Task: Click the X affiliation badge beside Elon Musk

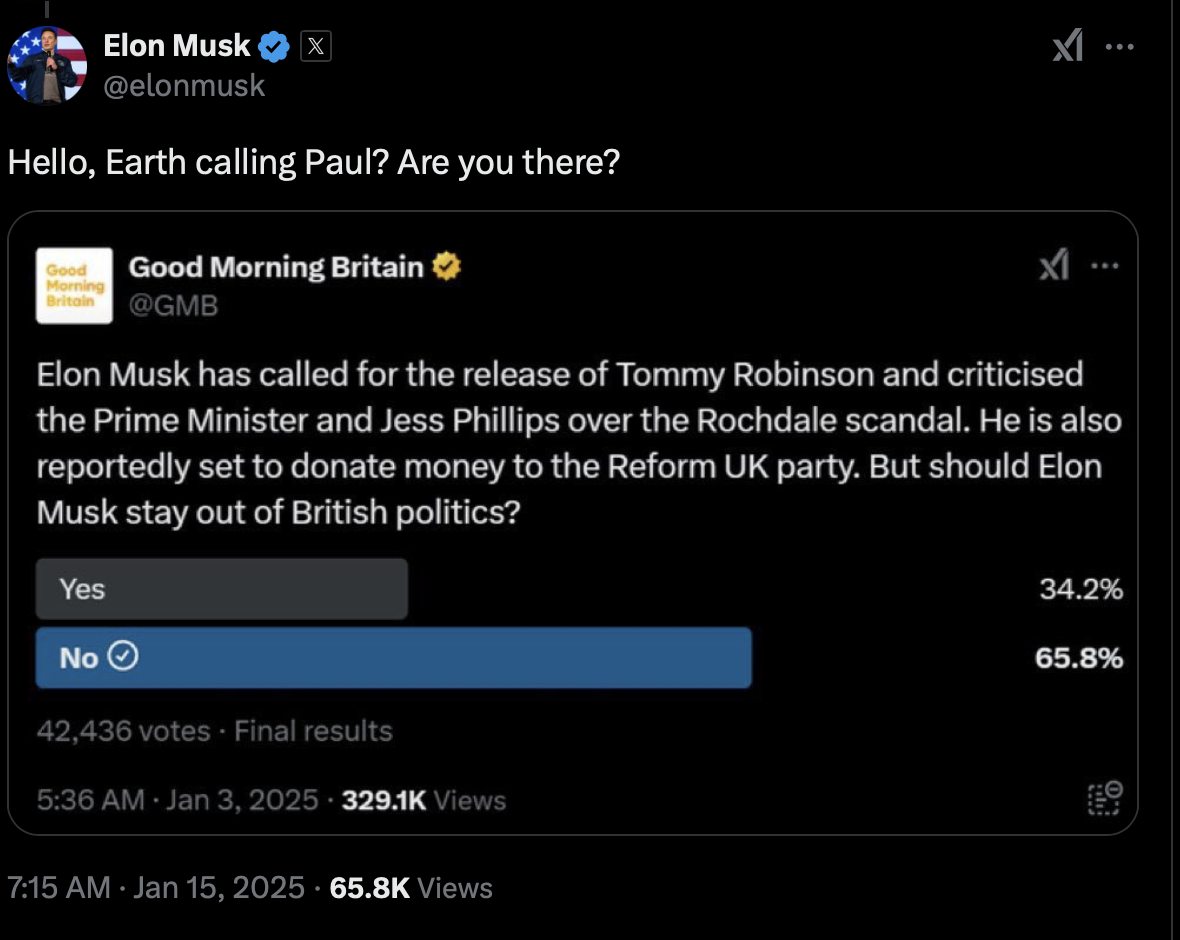Action: [x=315, y=46]
